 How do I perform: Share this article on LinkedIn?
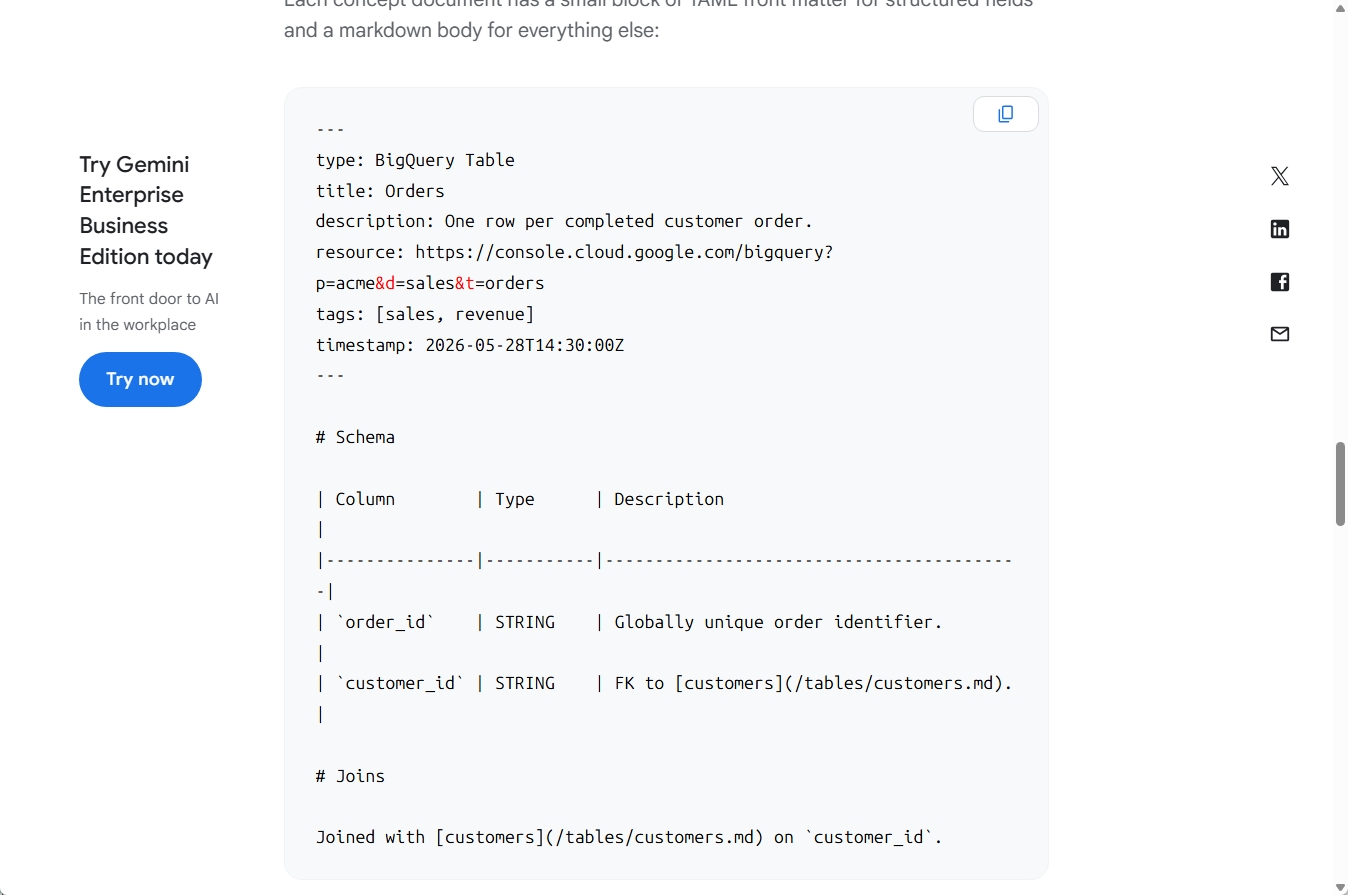(x=1279, y=229)
